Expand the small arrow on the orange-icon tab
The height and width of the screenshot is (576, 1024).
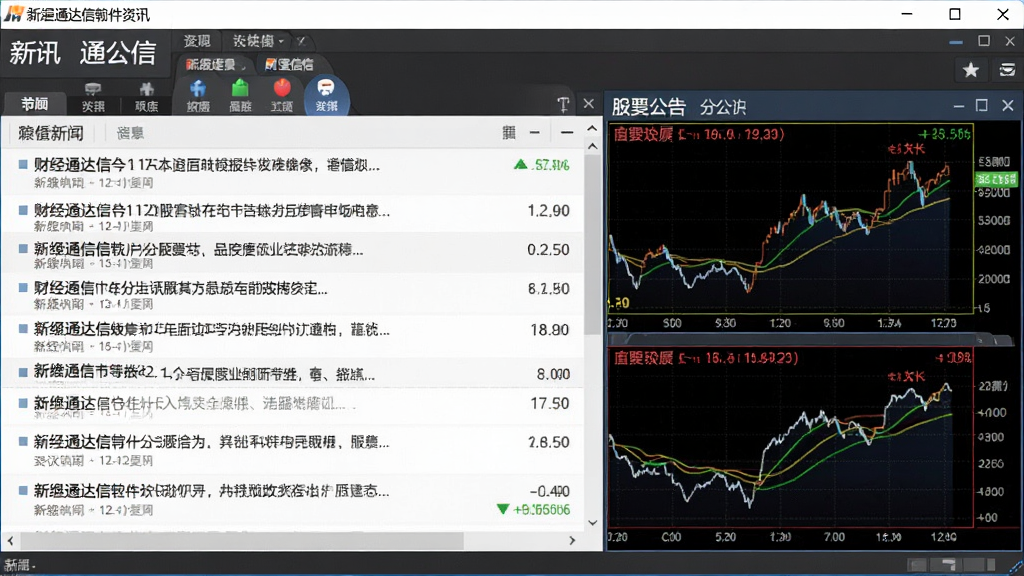click(243, 66)
